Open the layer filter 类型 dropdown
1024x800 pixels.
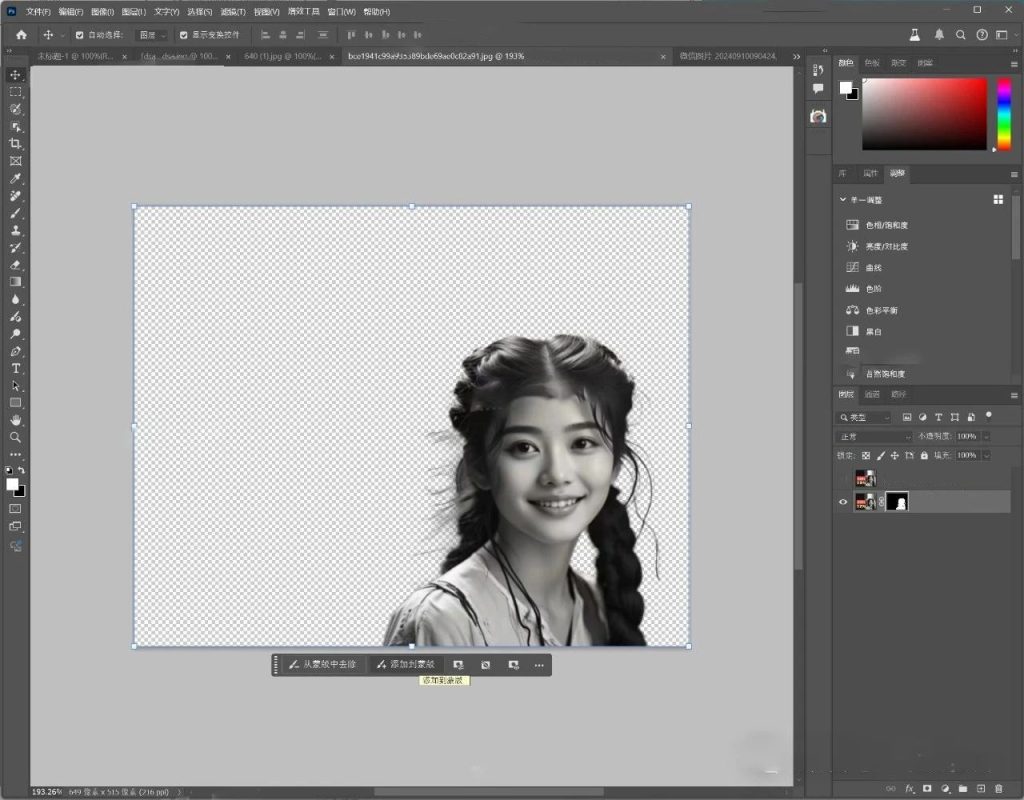tap(865, 417)
